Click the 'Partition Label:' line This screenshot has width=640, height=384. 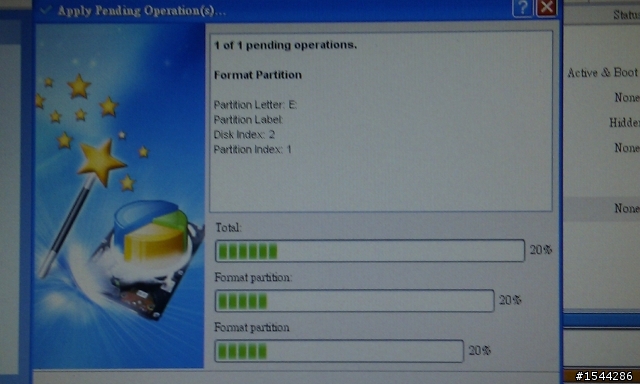[x=248, y=120]
